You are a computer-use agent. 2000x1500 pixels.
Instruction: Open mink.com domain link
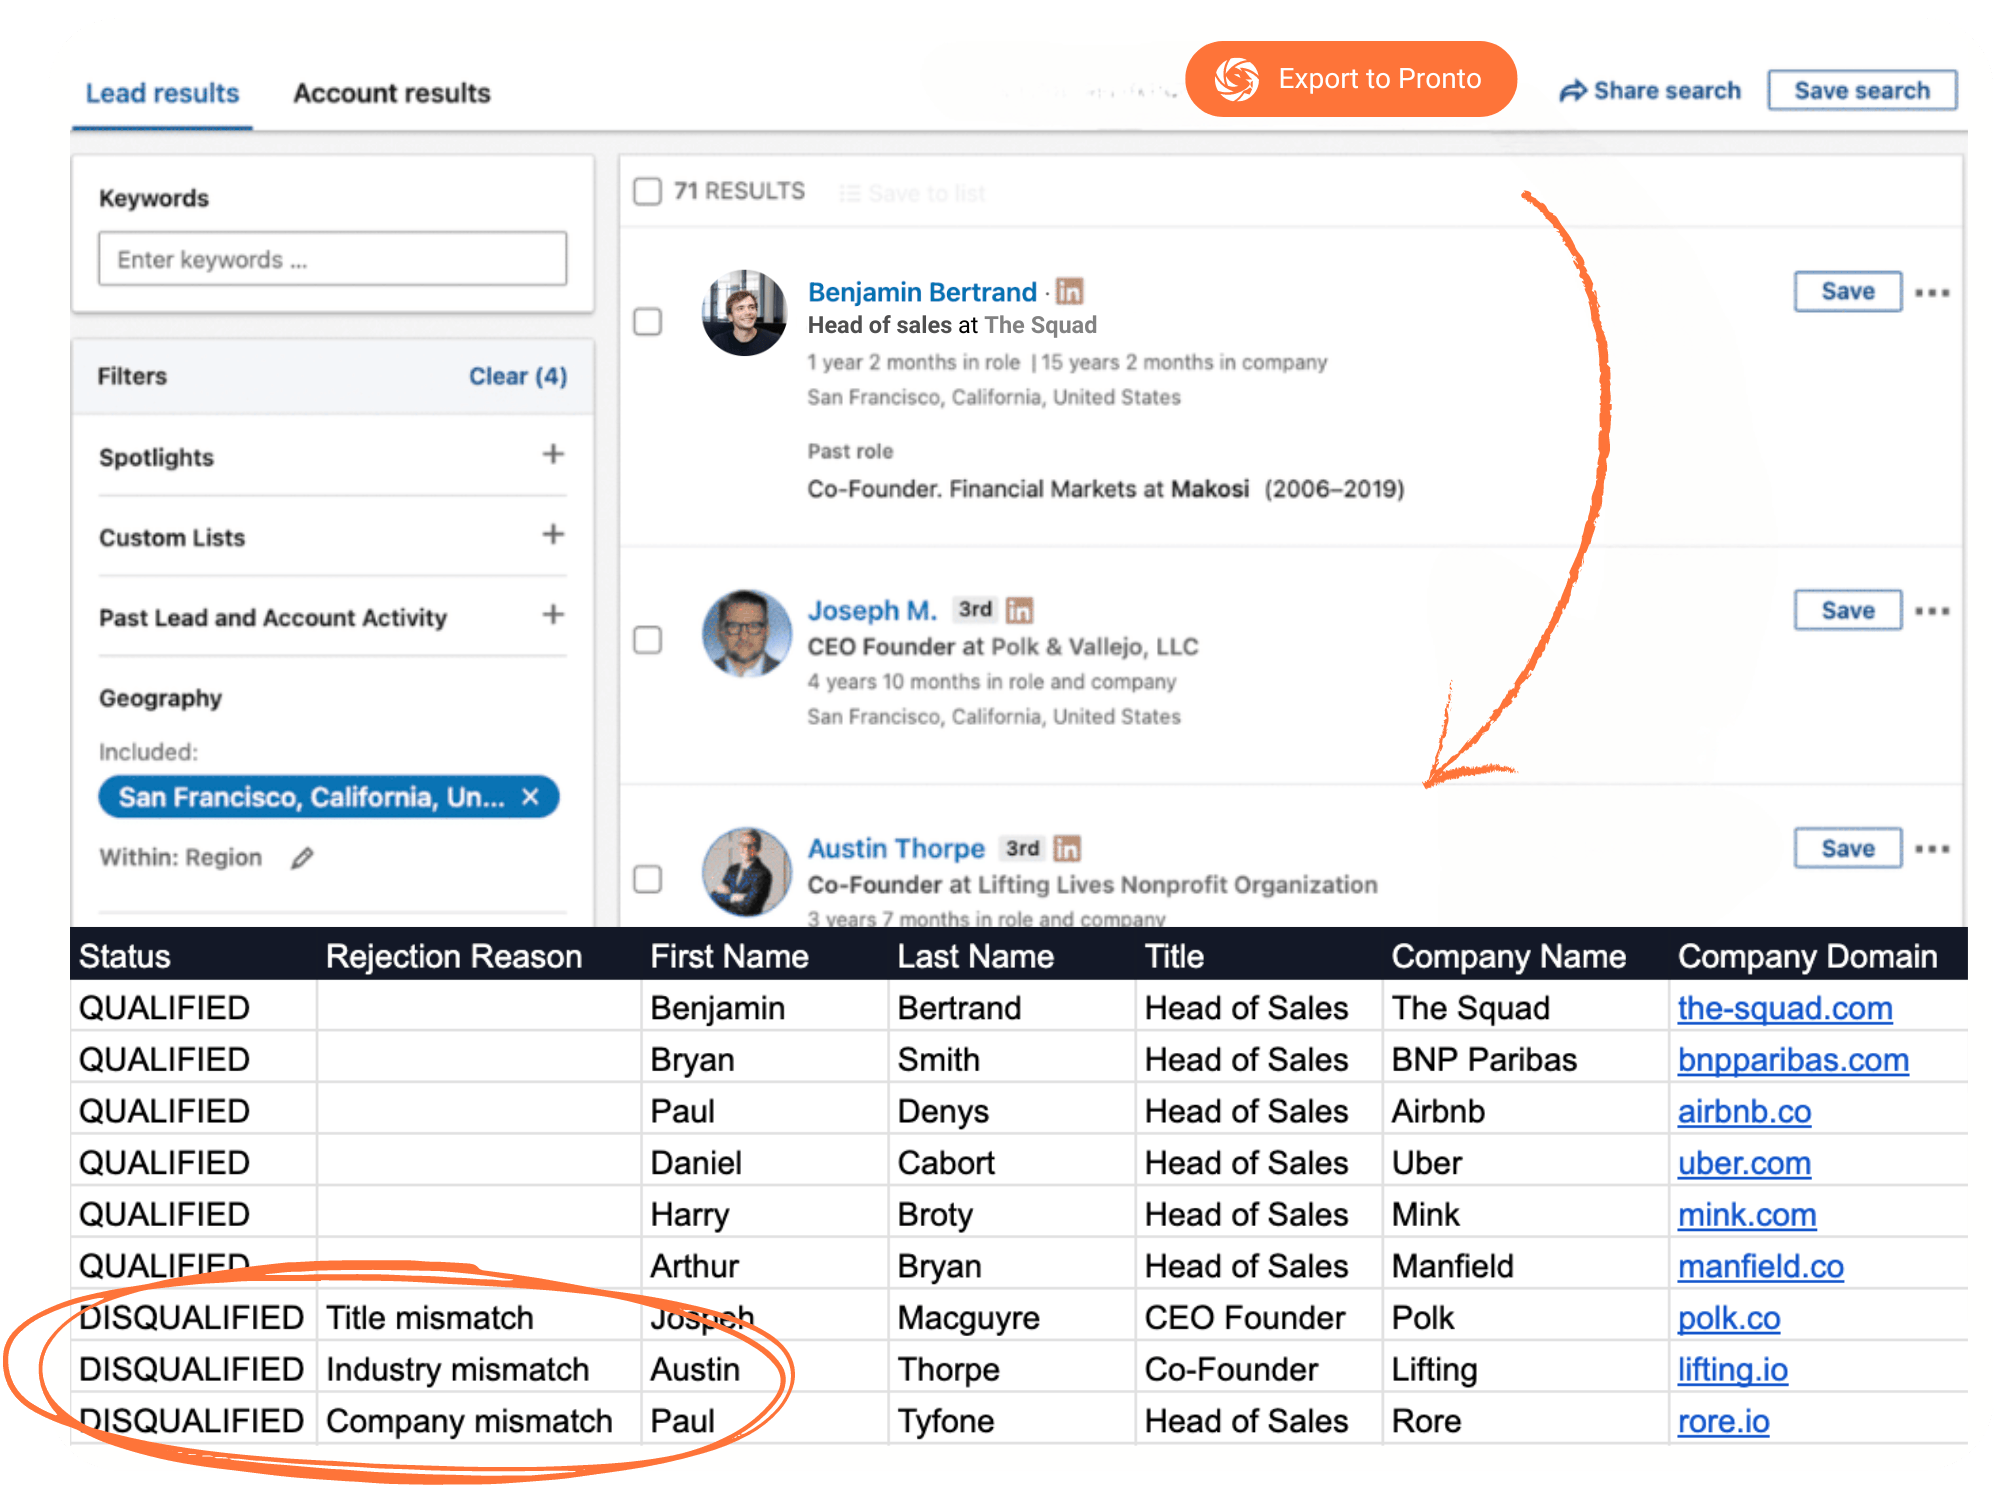click(x=1747, y=1215)
